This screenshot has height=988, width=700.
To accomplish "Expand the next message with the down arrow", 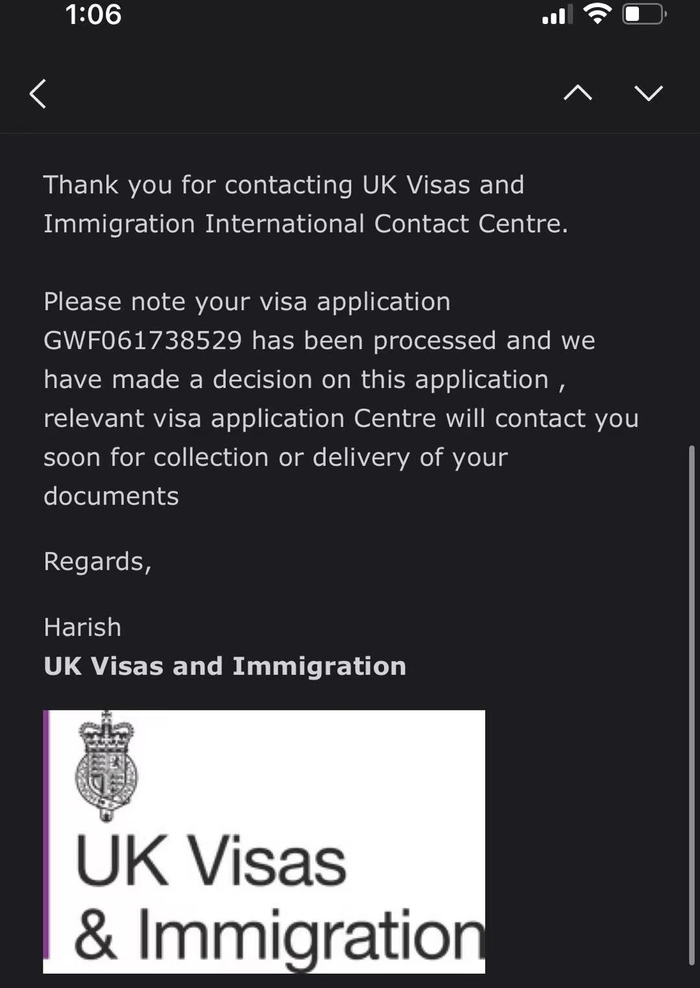I will [x=649, y=91].
